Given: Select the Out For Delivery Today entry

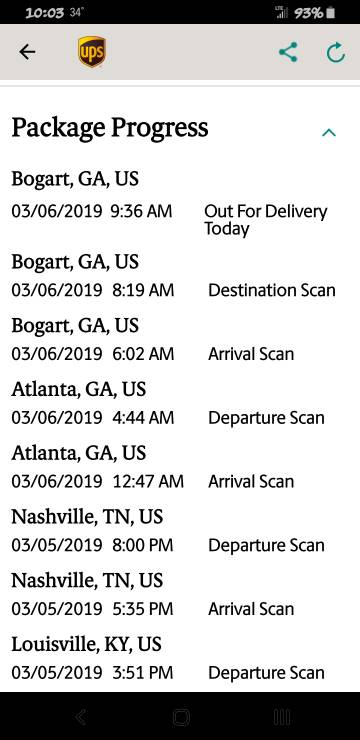Looking at the screenshot, I should point(180,203).
